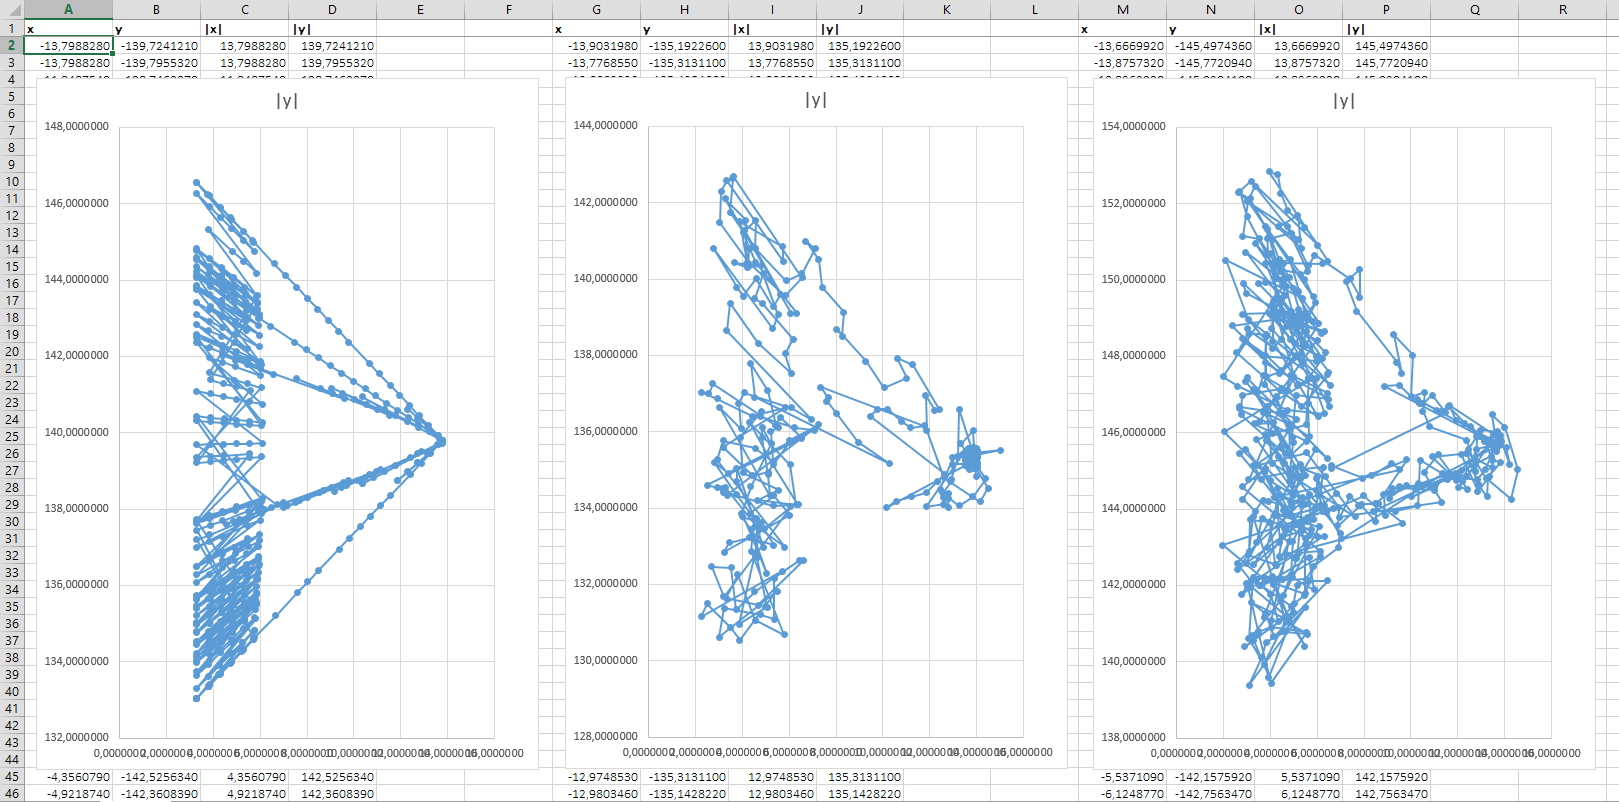Select column C header
The image size is (1619, 802).
244,9
